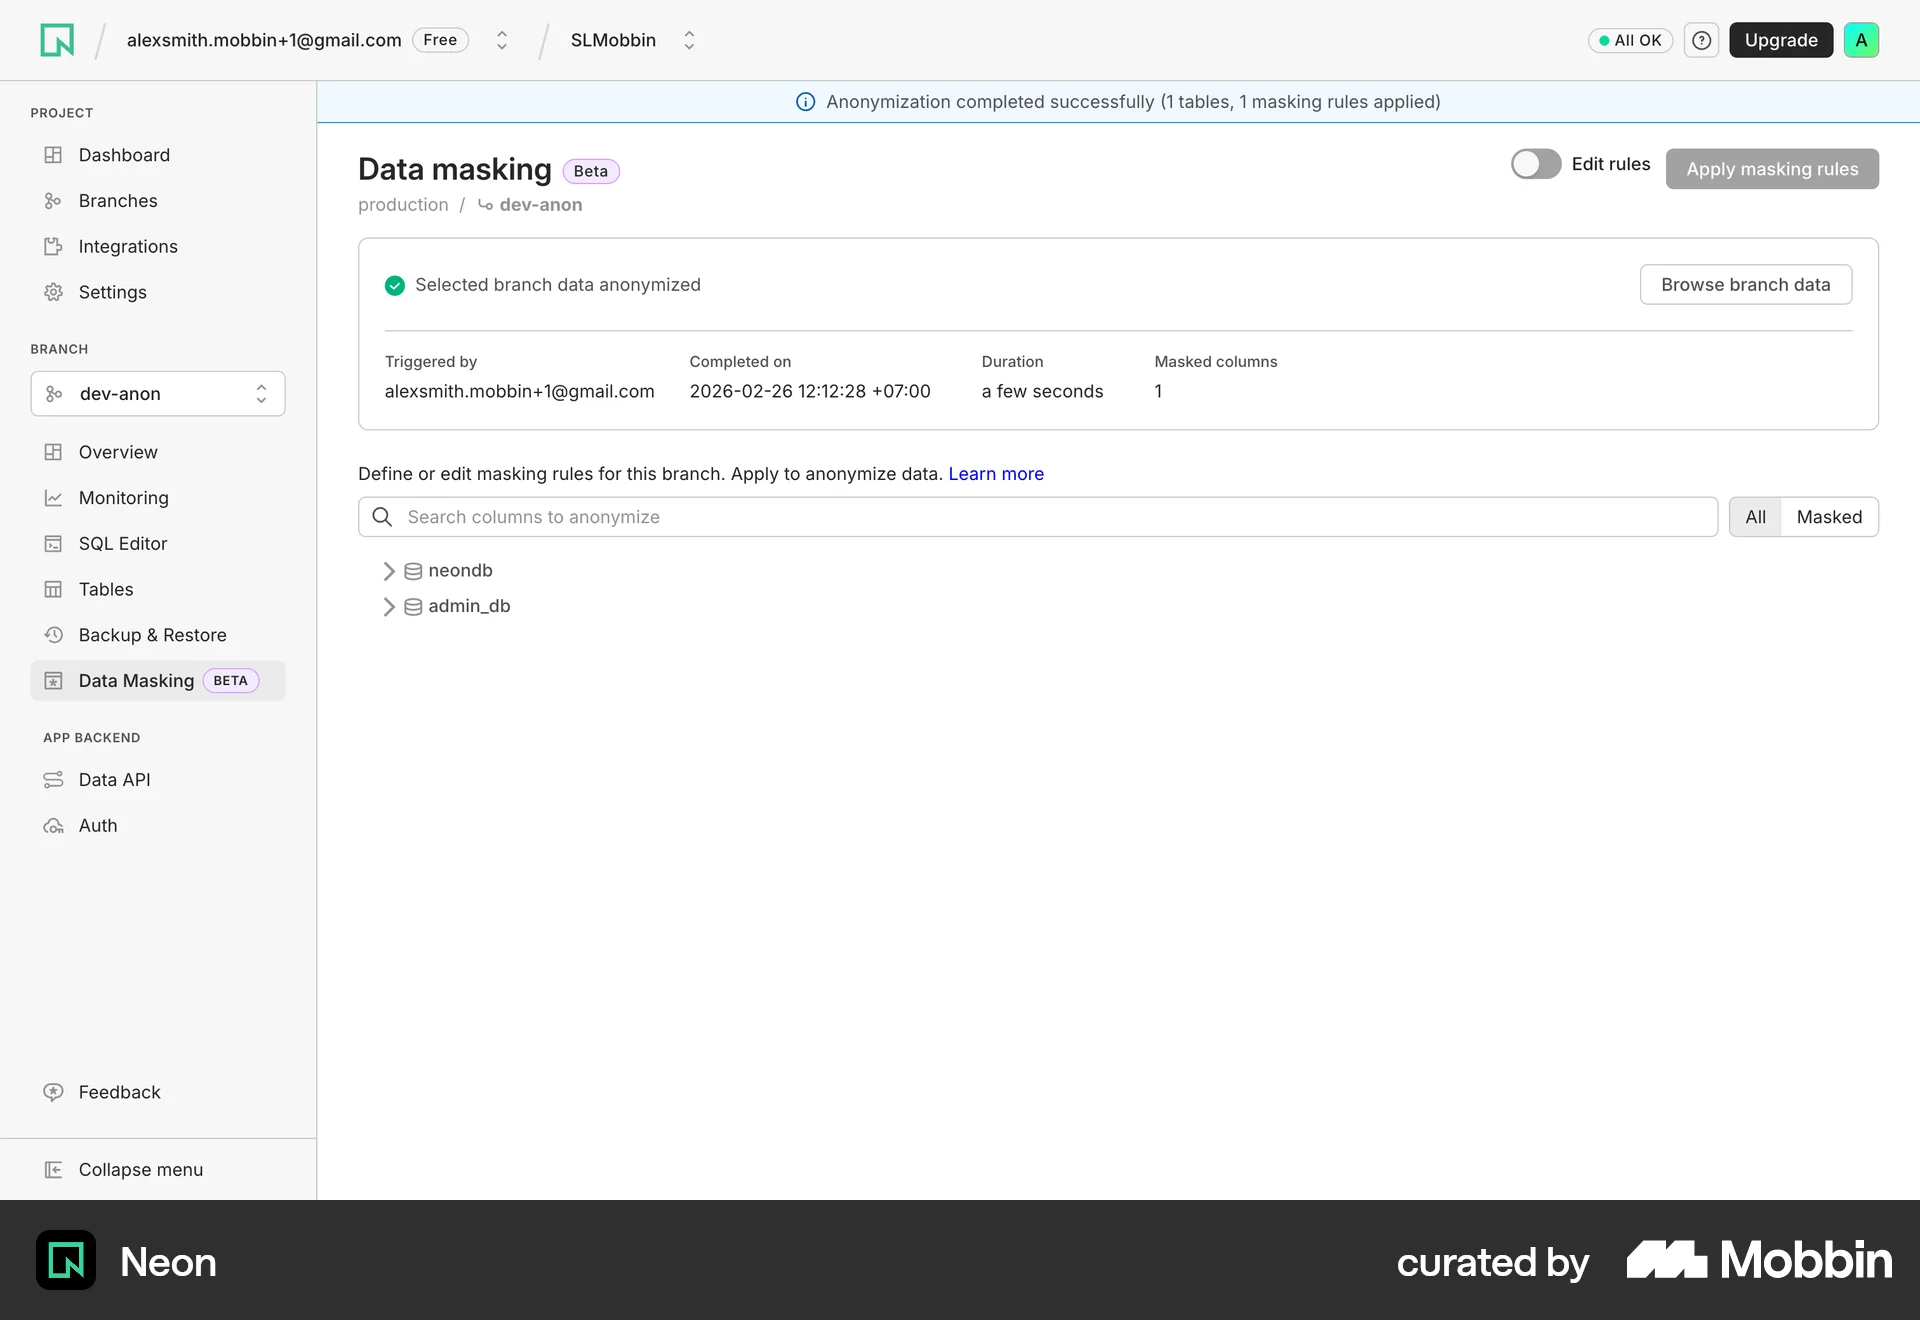
Task: Click the Overview icon in sidebar
Action: [53, 452]
